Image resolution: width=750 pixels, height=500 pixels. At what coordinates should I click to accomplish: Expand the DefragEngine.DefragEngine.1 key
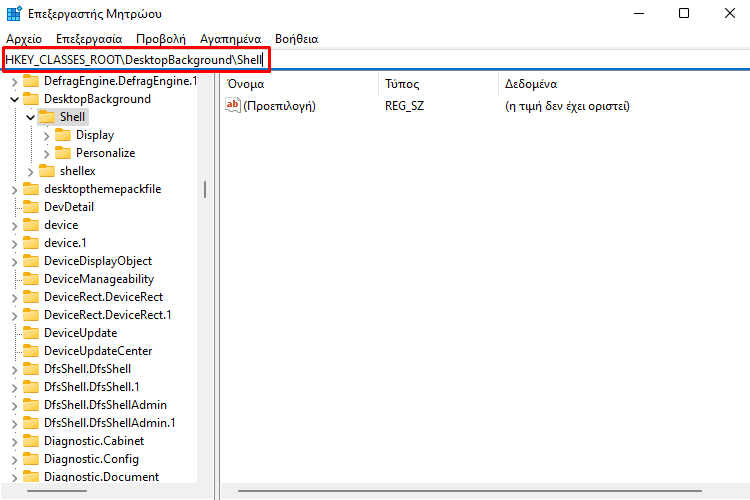pos(14,82)
